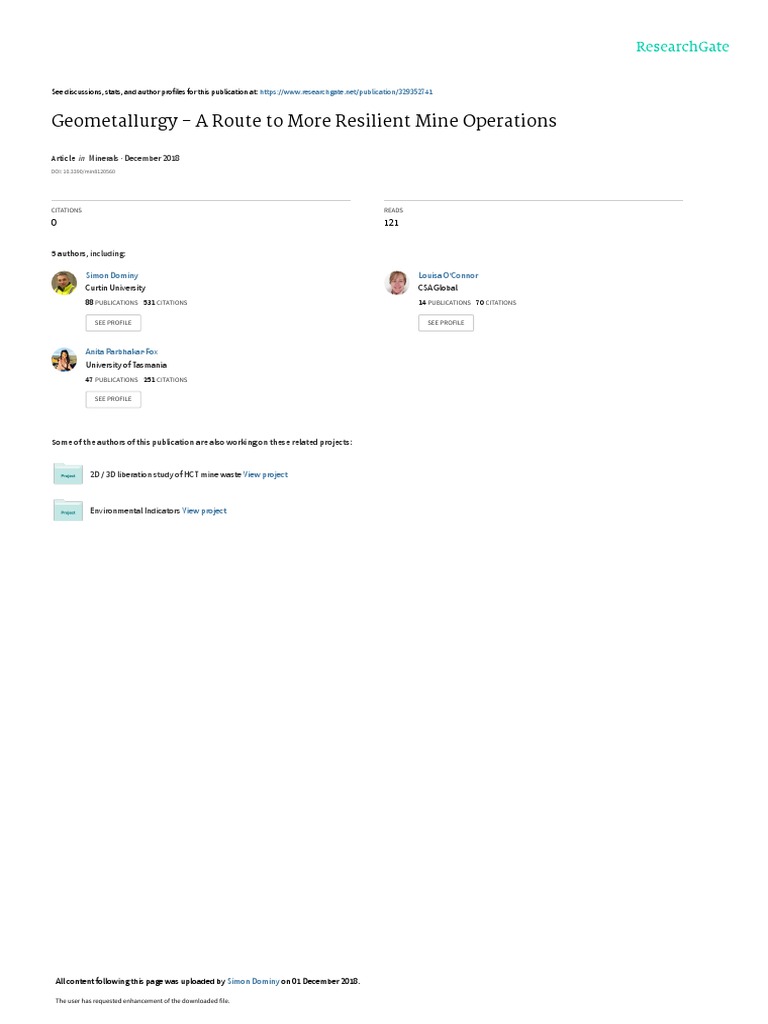Click project folder icon for Environmental Indicators
This screenshot has width=768, height=1024.
tap(68, 511)
